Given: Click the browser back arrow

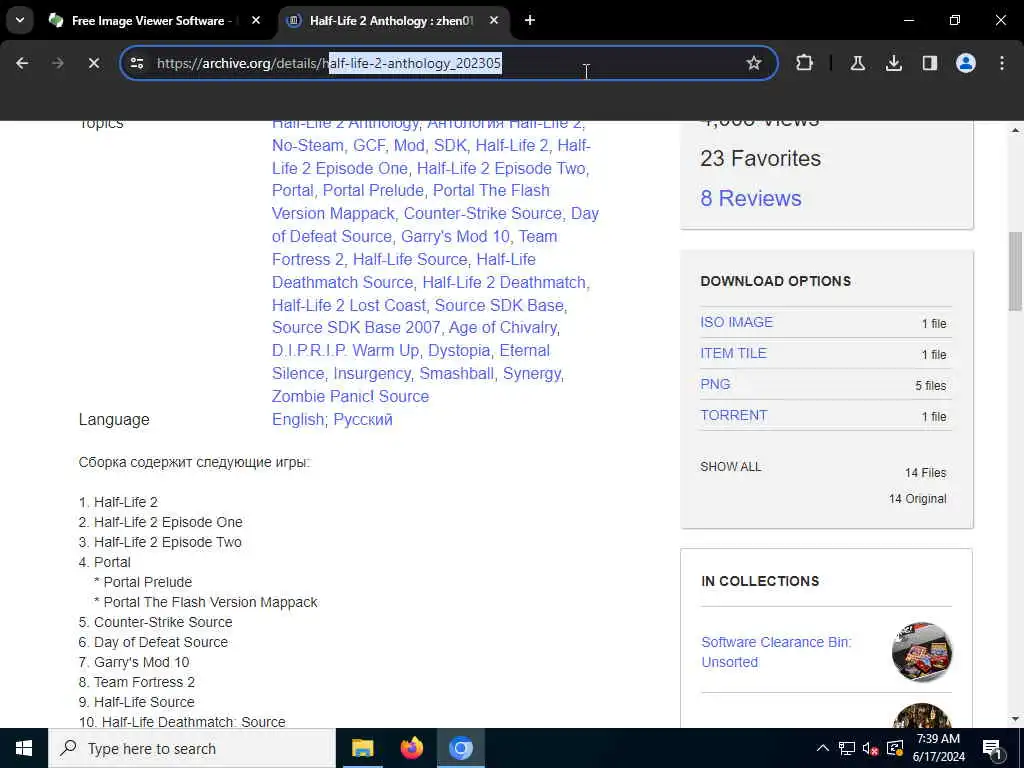Looking at the screenshot, I should (x=22, y=63).
